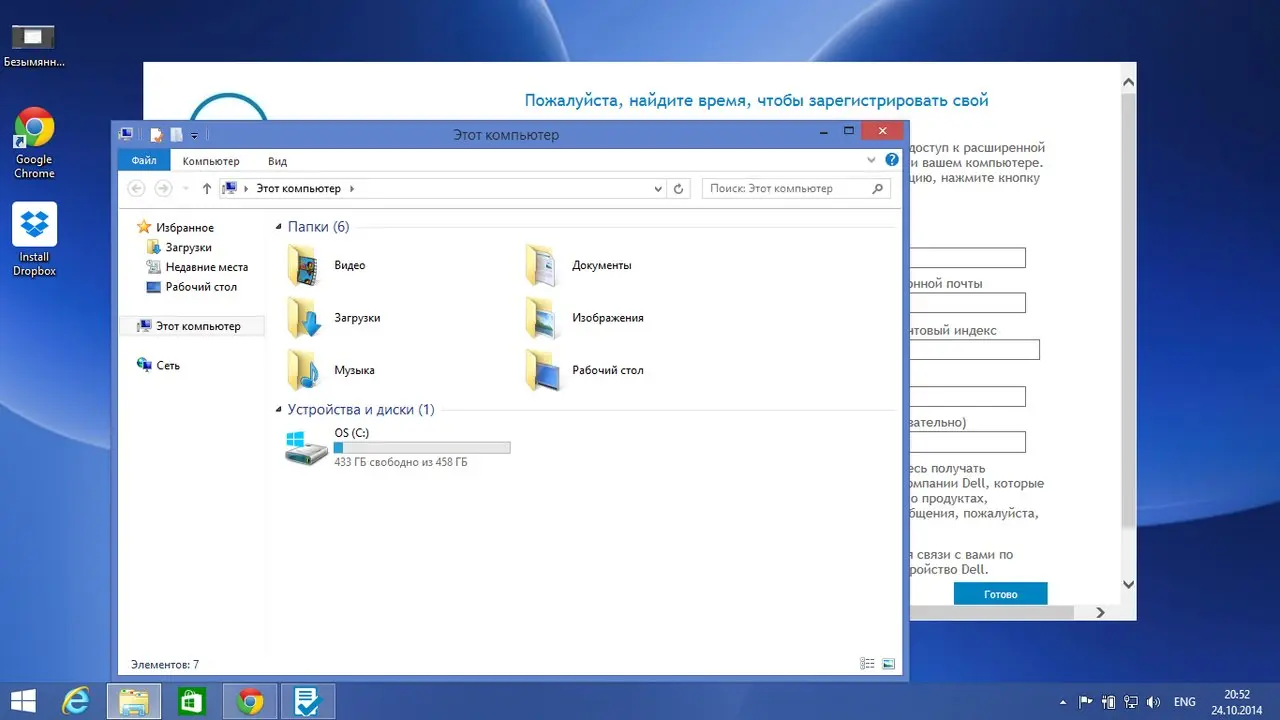Click the Properties icon in the quick access toolbar
1280x720 pixels.
point(156,134)
